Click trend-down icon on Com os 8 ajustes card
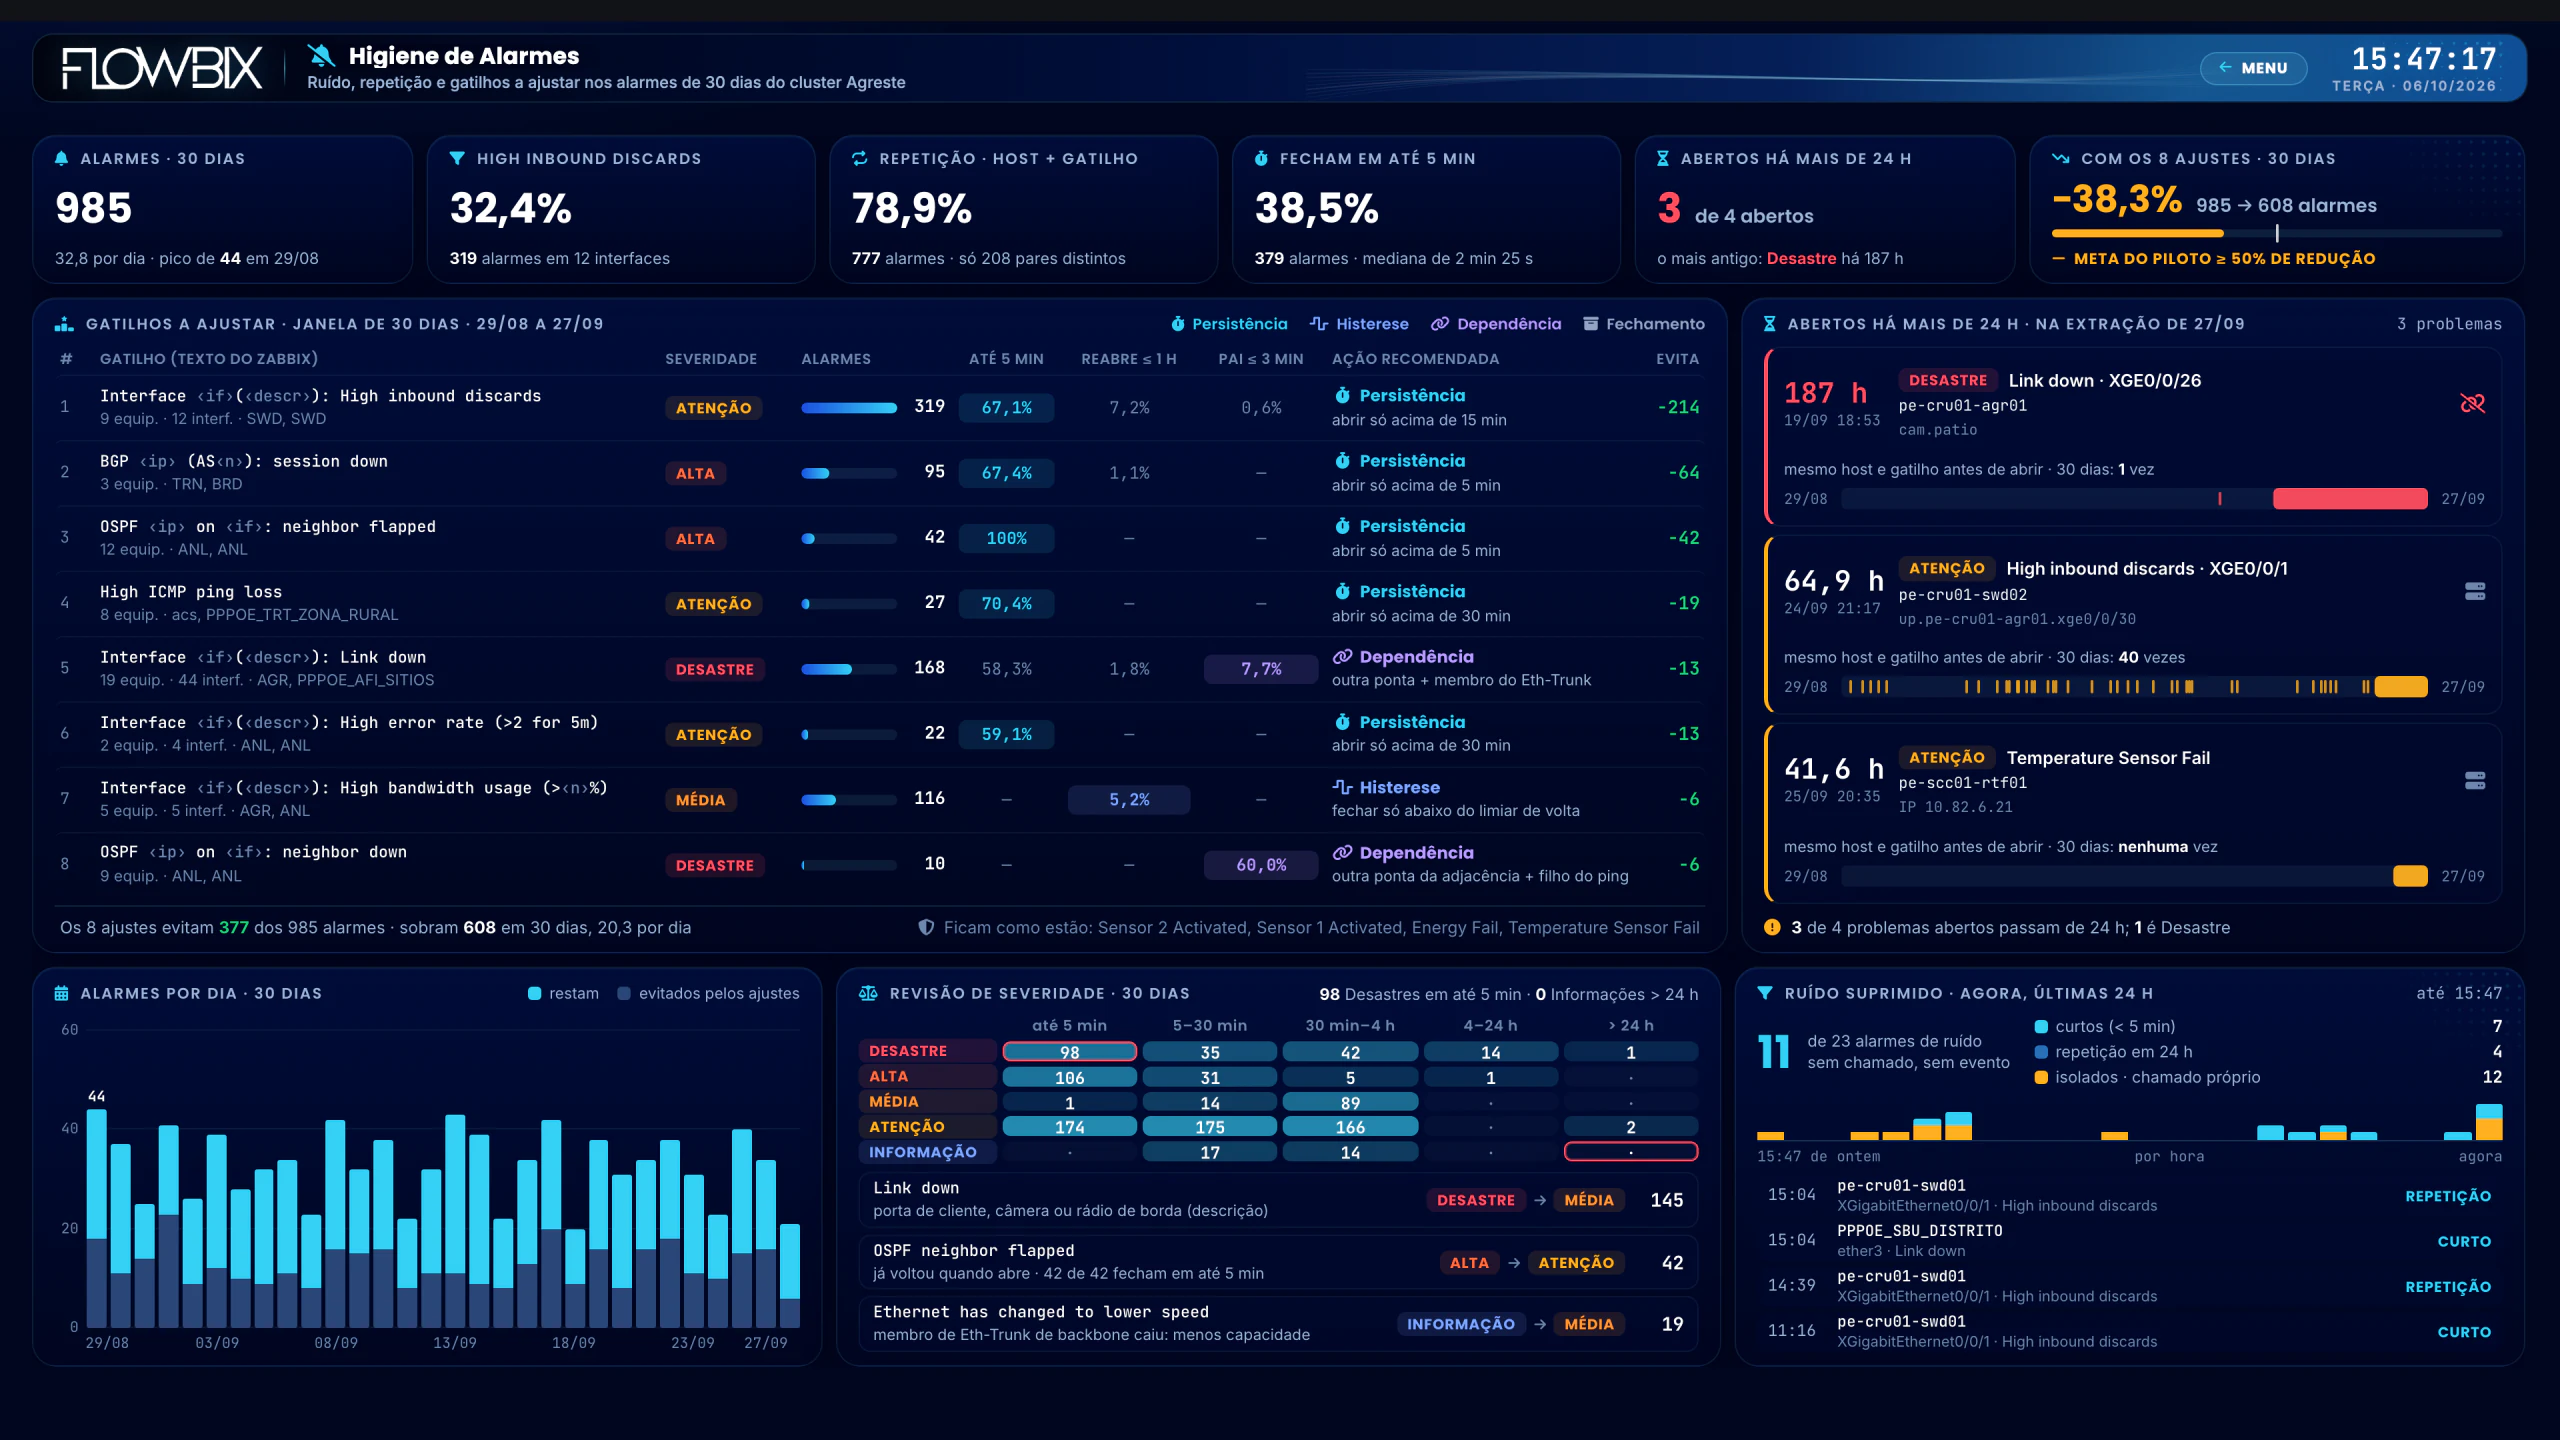The width and height of the screenshot is (2560, 1440). pyautogui.click(x=2061, y=158)
